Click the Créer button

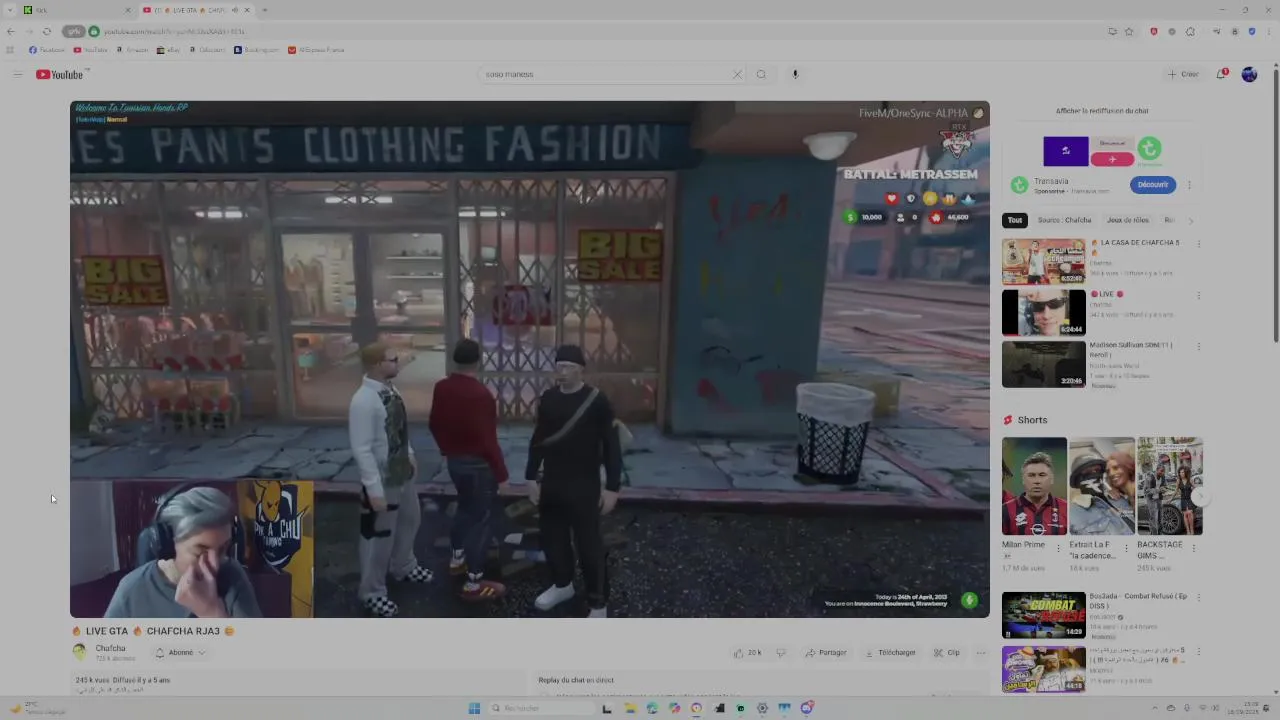(x=1183, y=74)
